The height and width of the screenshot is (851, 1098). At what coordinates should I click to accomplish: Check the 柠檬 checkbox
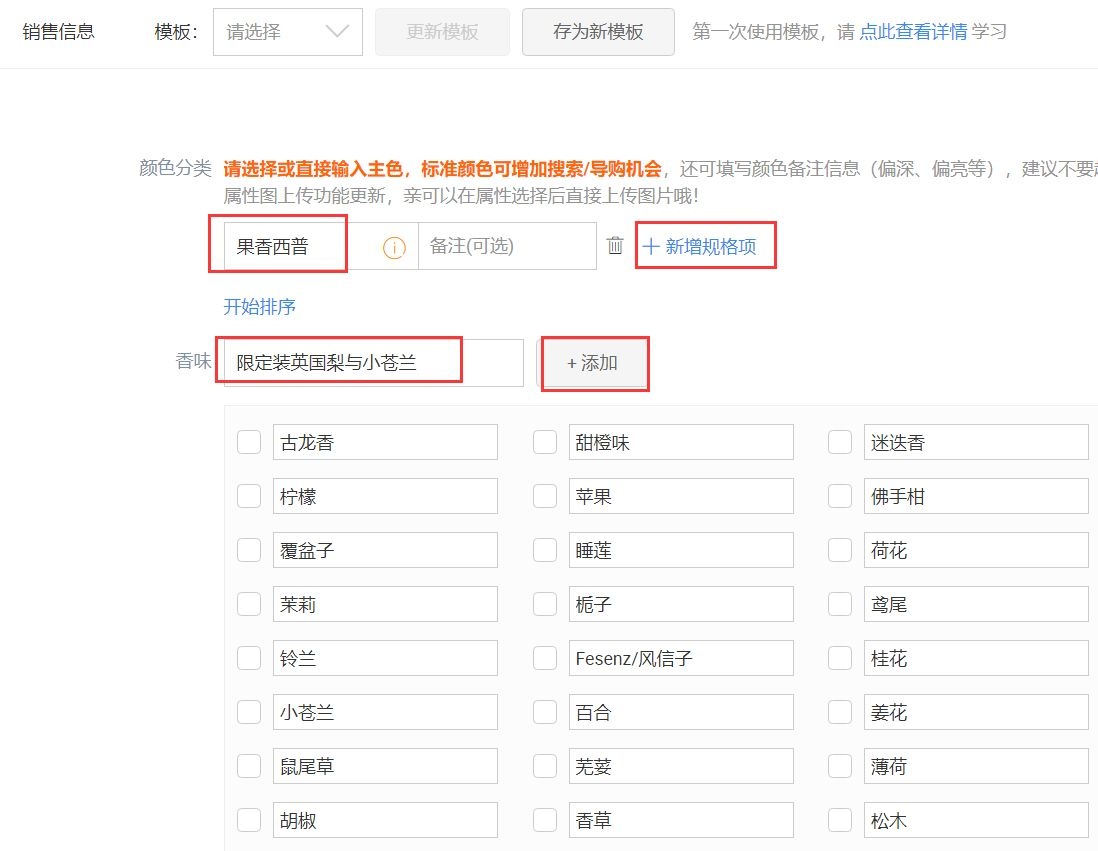pos(249,496)
